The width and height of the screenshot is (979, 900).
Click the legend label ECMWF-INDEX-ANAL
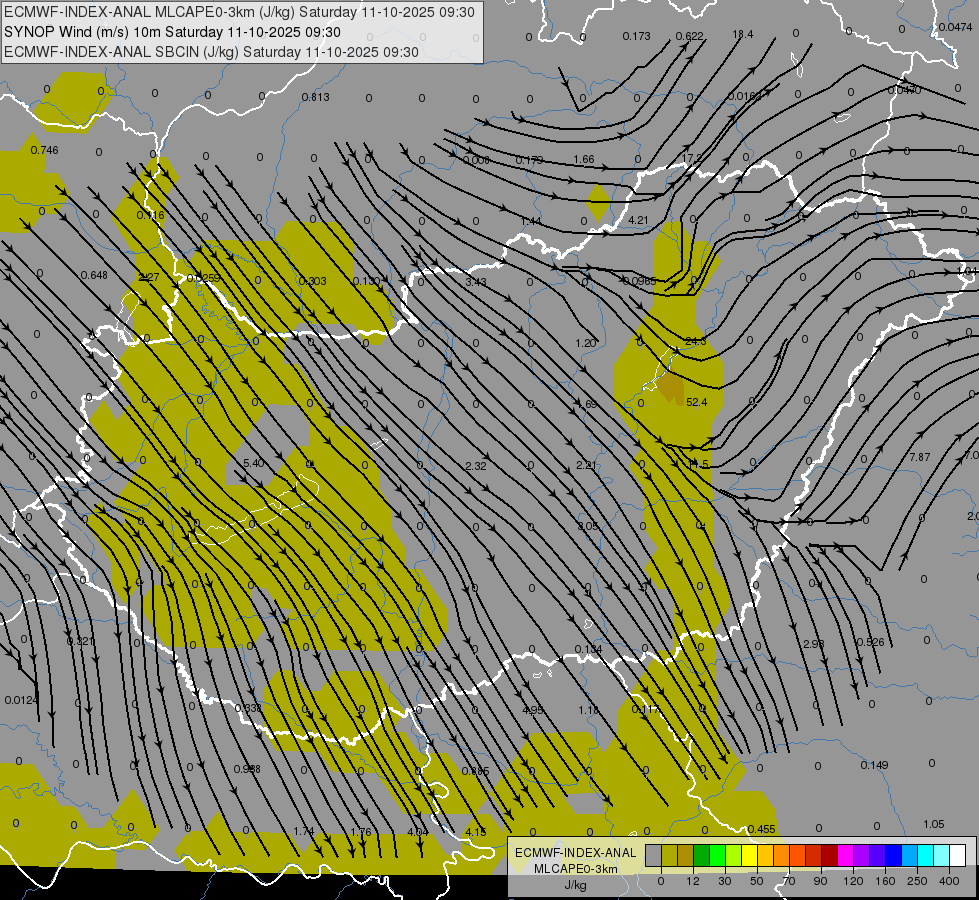(x=575, y=853)
